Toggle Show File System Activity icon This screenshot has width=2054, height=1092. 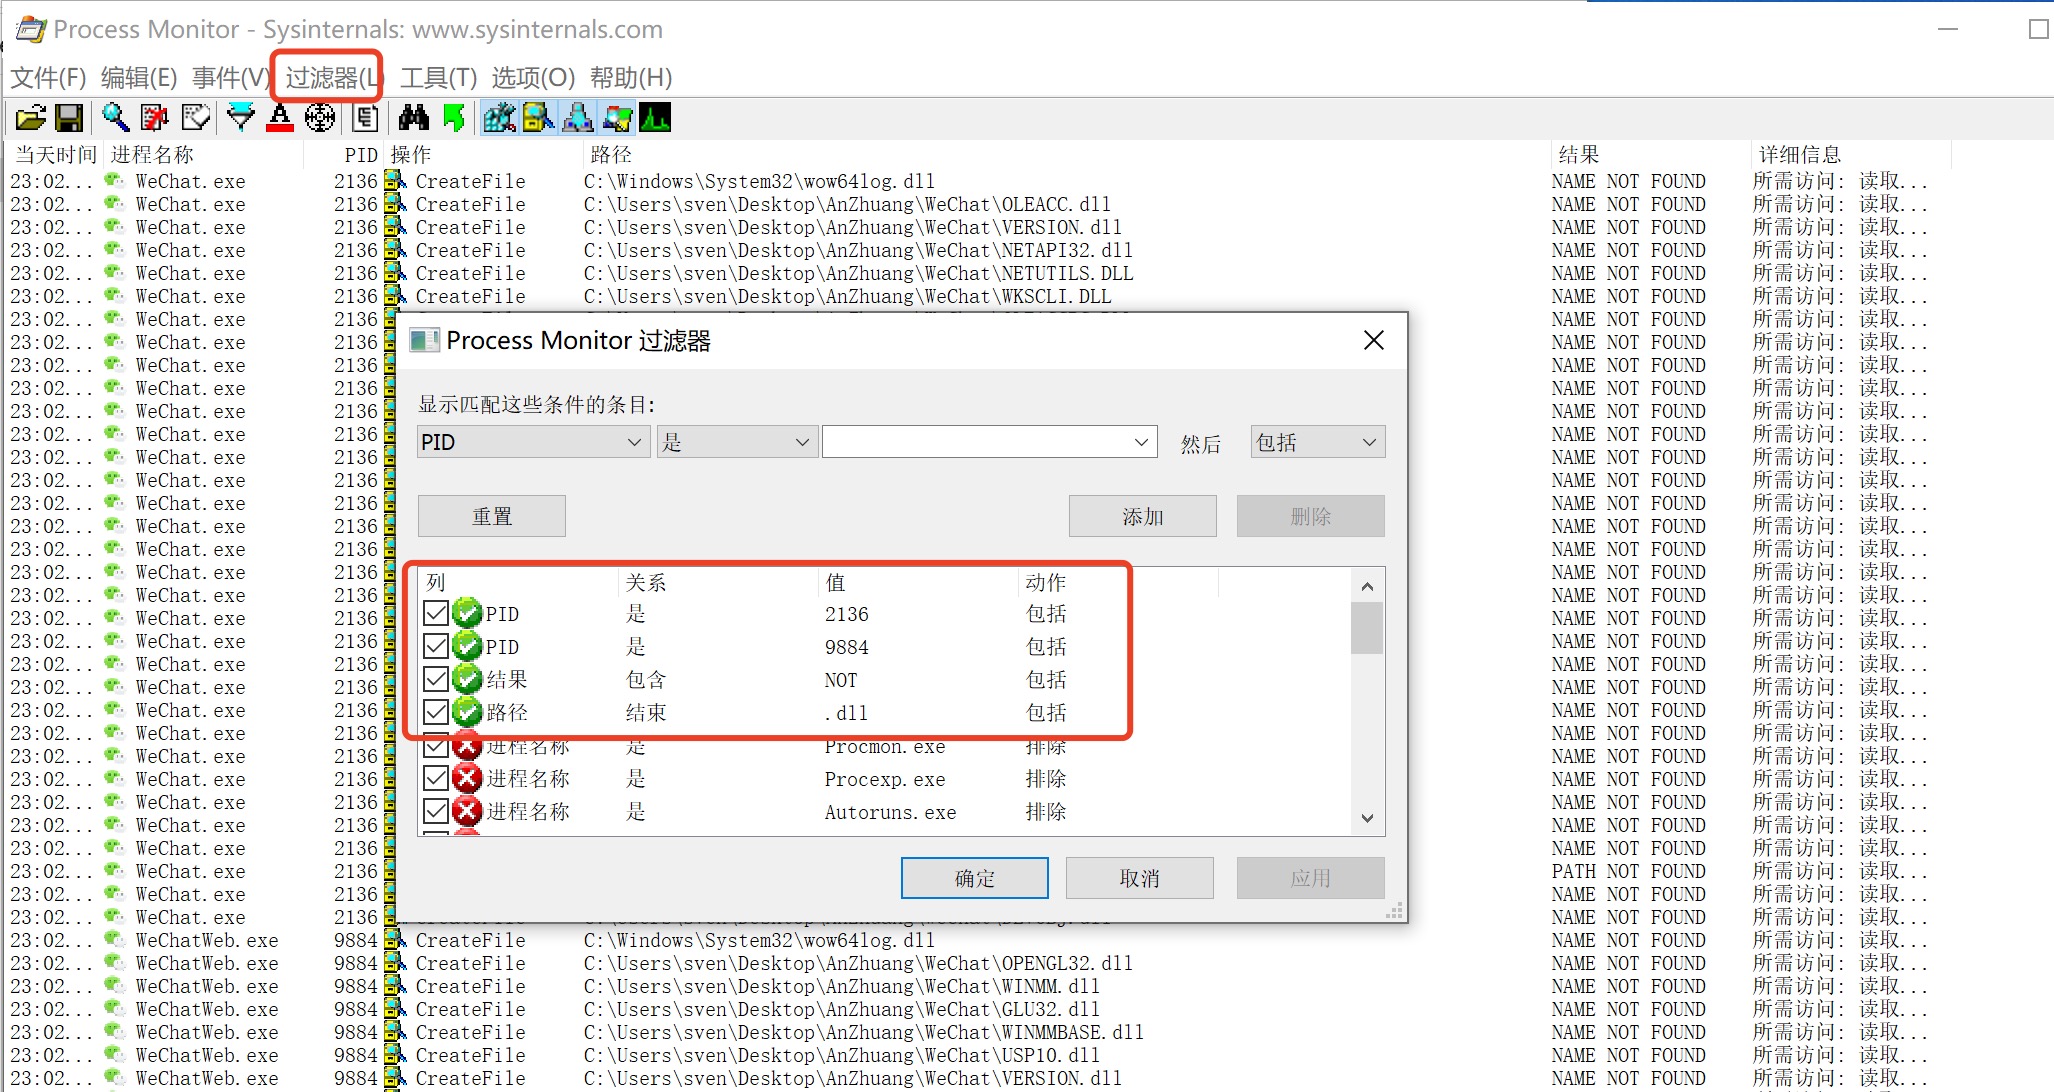point(538,118)
